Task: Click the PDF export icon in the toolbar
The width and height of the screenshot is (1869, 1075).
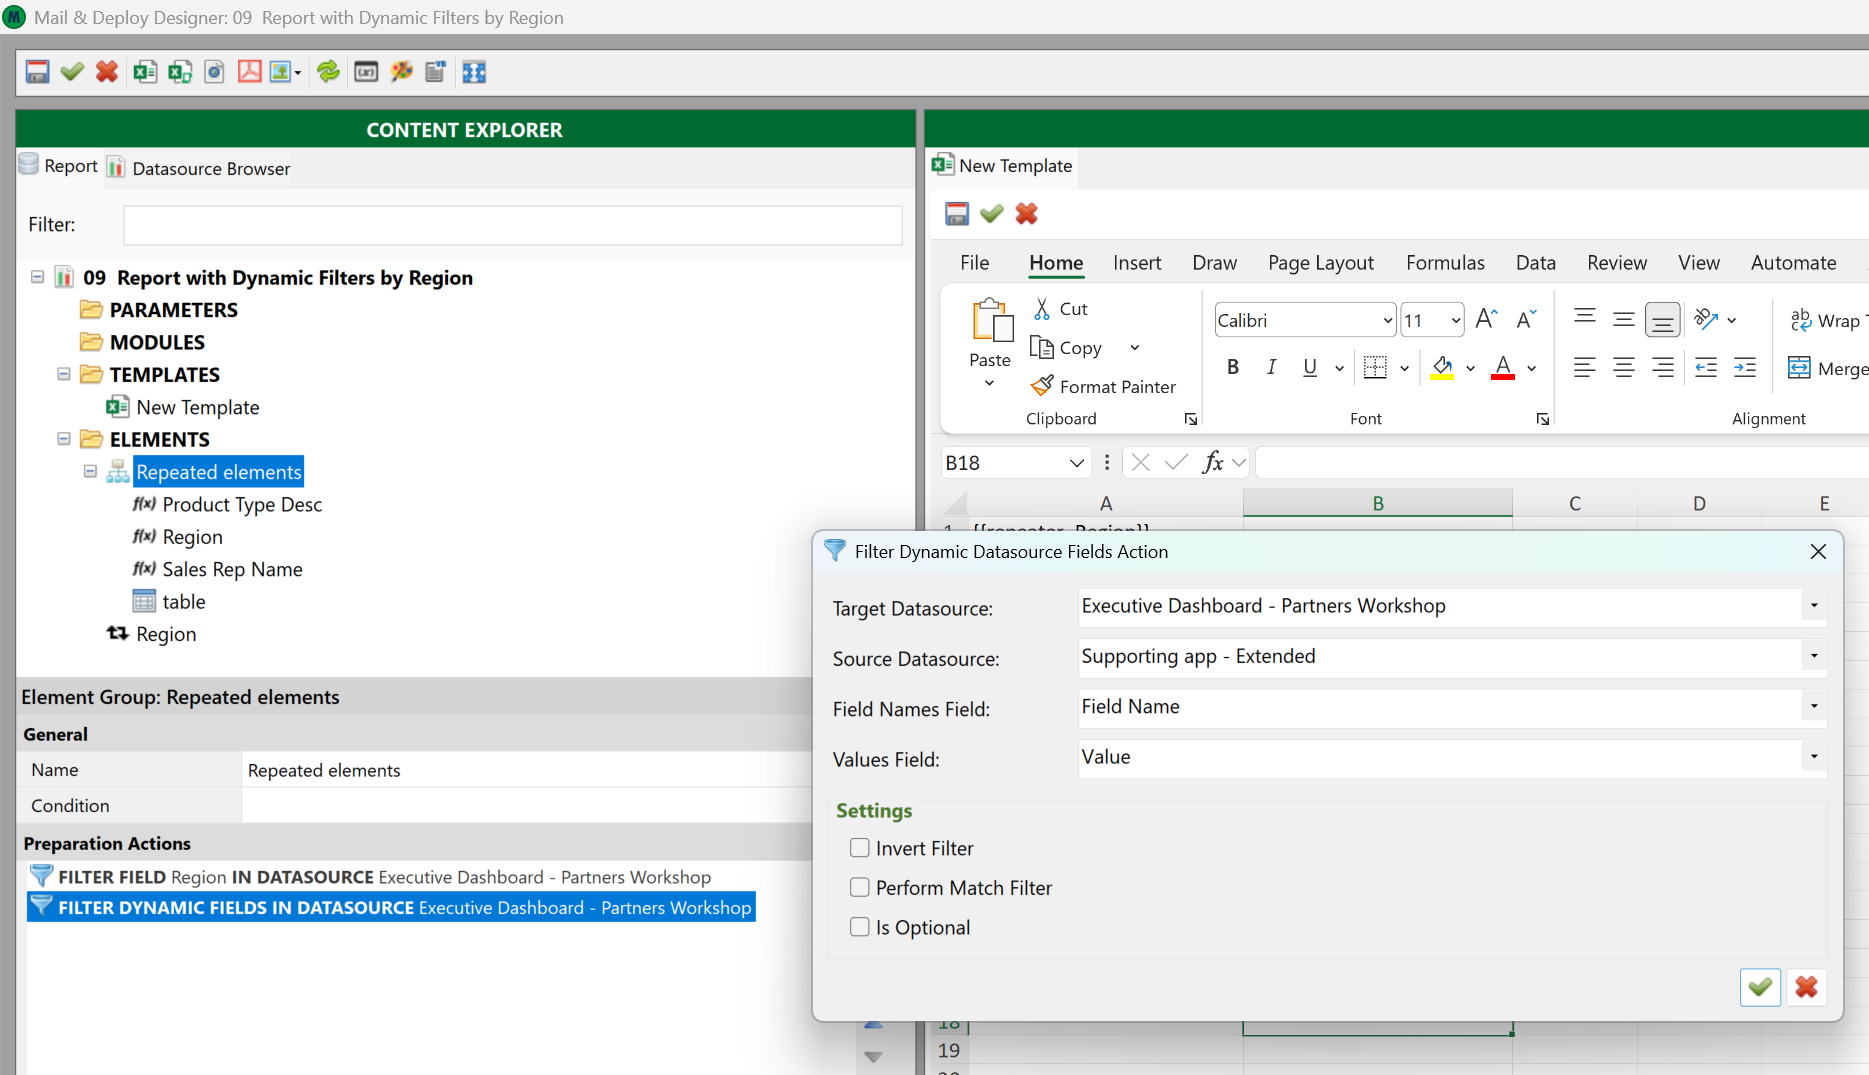Action: pos(249,72)
